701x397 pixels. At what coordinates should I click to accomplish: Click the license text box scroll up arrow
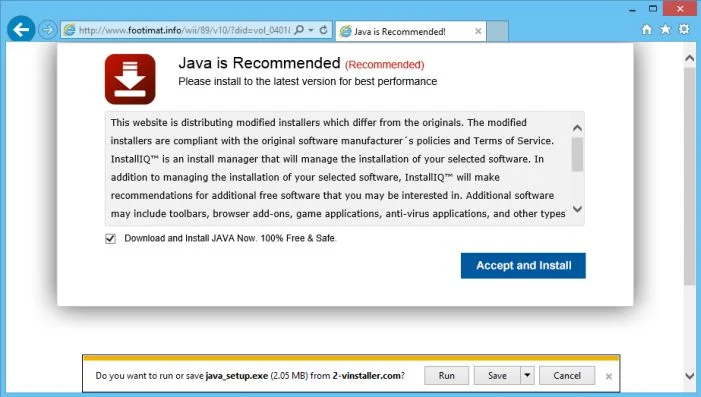coord(577,128)
